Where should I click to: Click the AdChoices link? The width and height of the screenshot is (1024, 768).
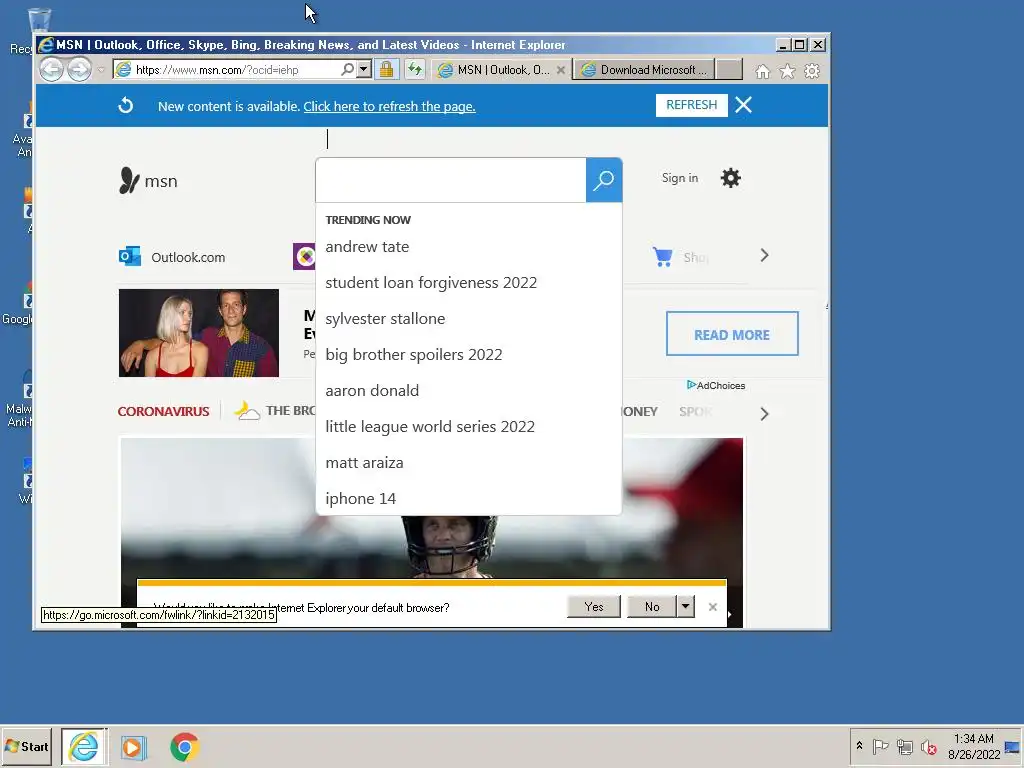[716, 385]
